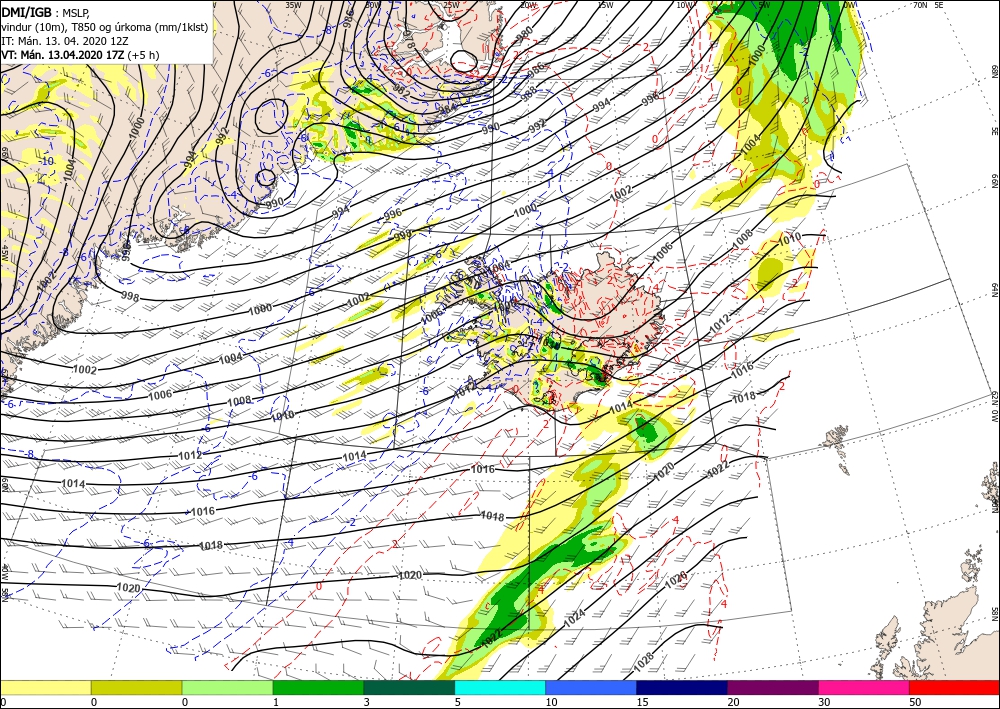
Task: Click the olive-yellow legend swatch
Action: point(136,687)
